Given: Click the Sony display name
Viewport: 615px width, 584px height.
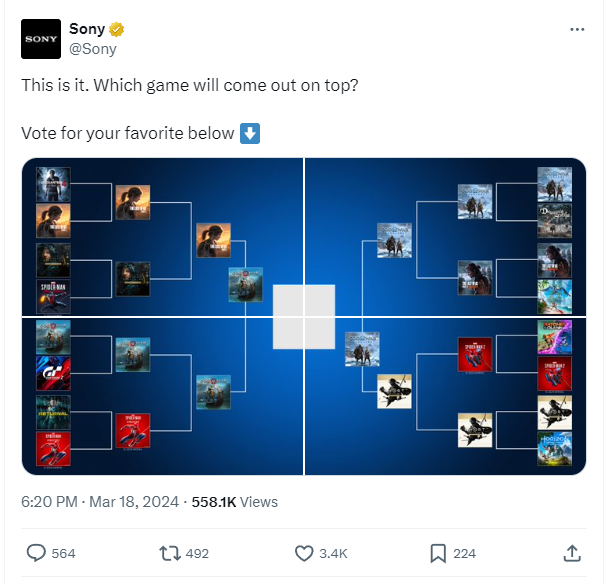Looking at the screenshot, I should click(x=87, y=29).
